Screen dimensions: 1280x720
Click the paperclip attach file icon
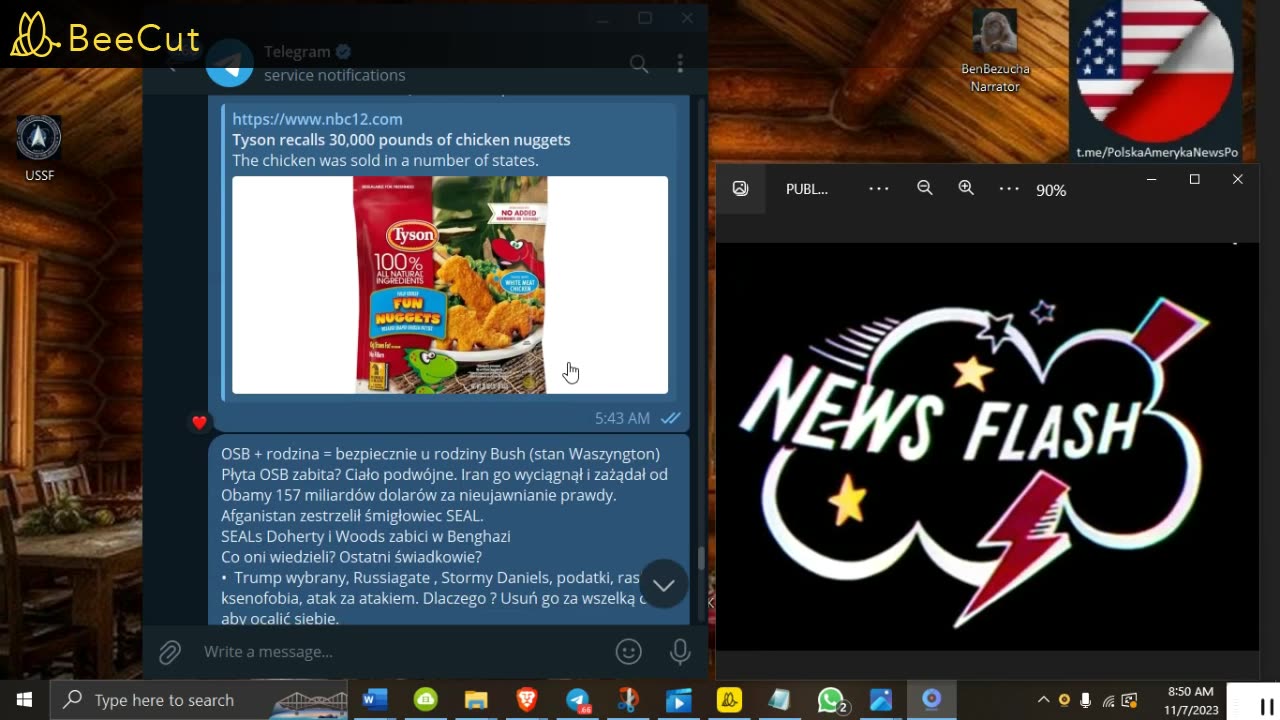click(170, 652)
